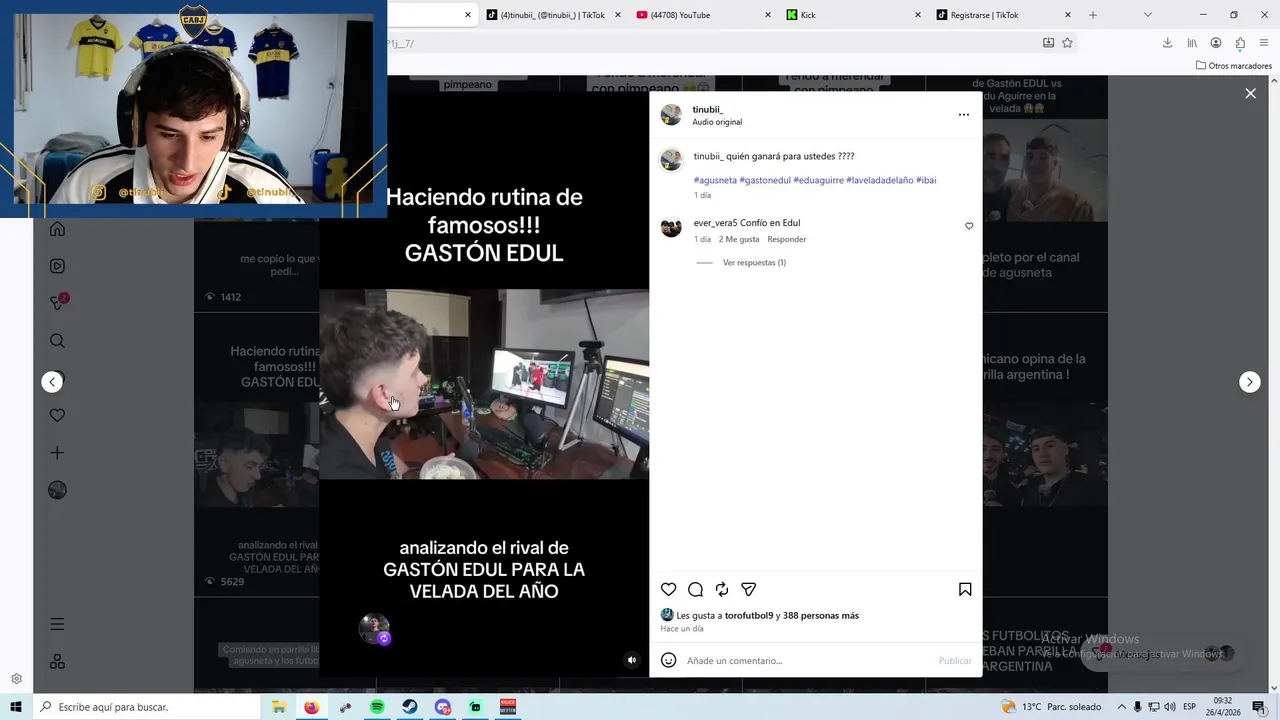This screenshot has height=720, width=1280.
Task: Open a new browser tab
Action: pyautogui.click(x=1093, y=15)
